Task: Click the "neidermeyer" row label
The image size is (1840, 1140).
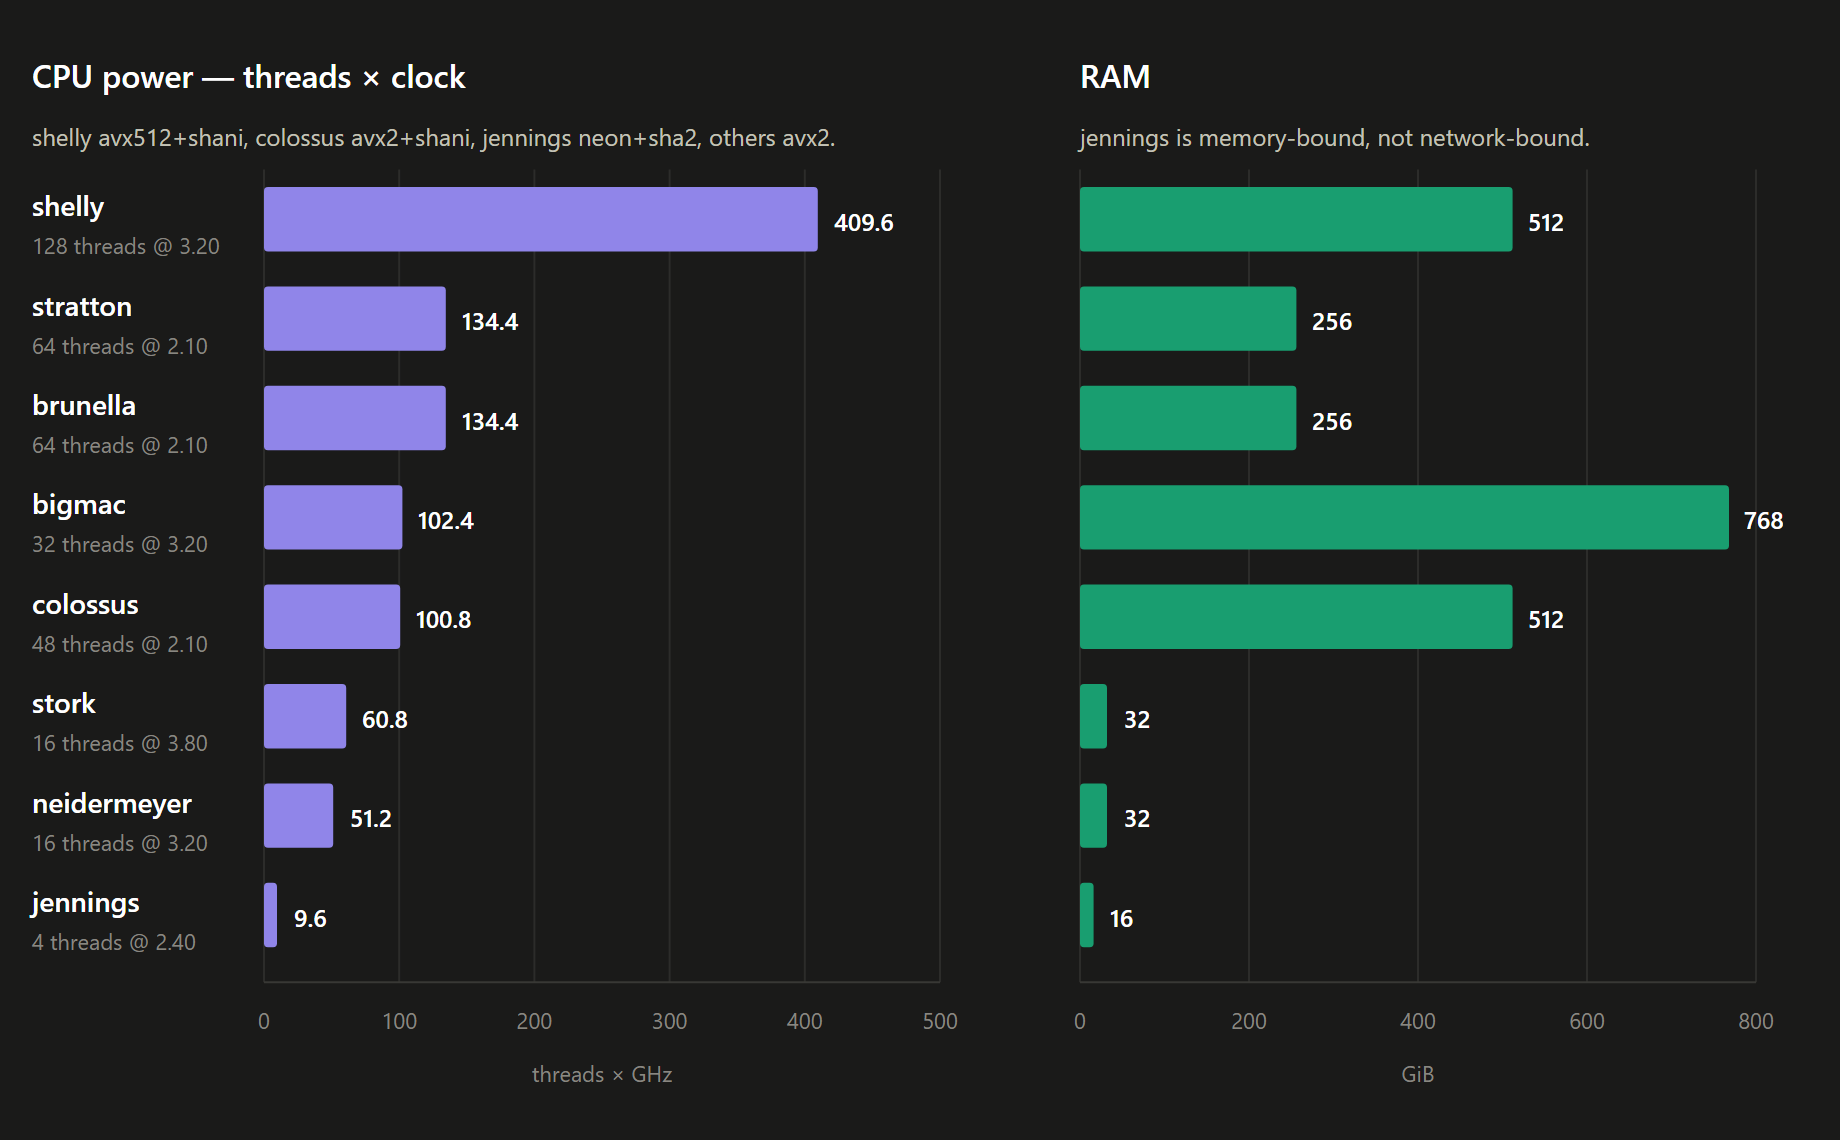Action: coord(112,804)
